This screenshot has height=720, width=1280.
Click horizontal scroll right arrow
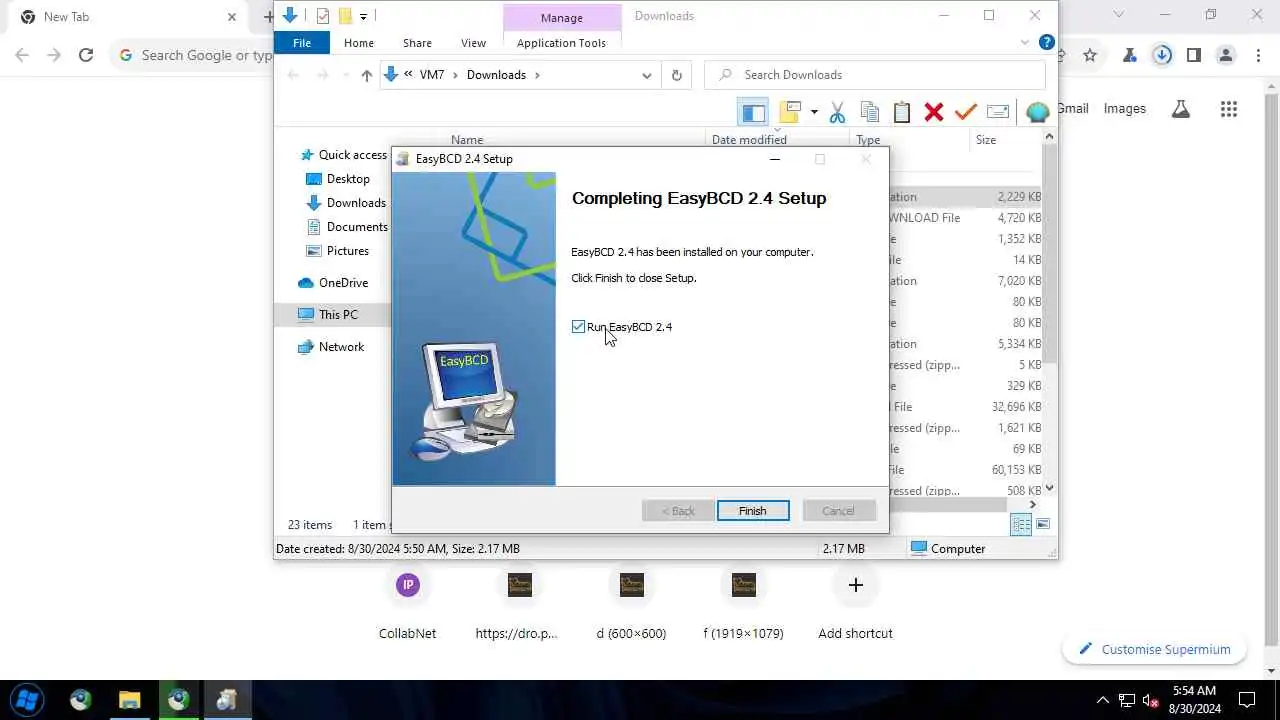tap(1033, 505)
